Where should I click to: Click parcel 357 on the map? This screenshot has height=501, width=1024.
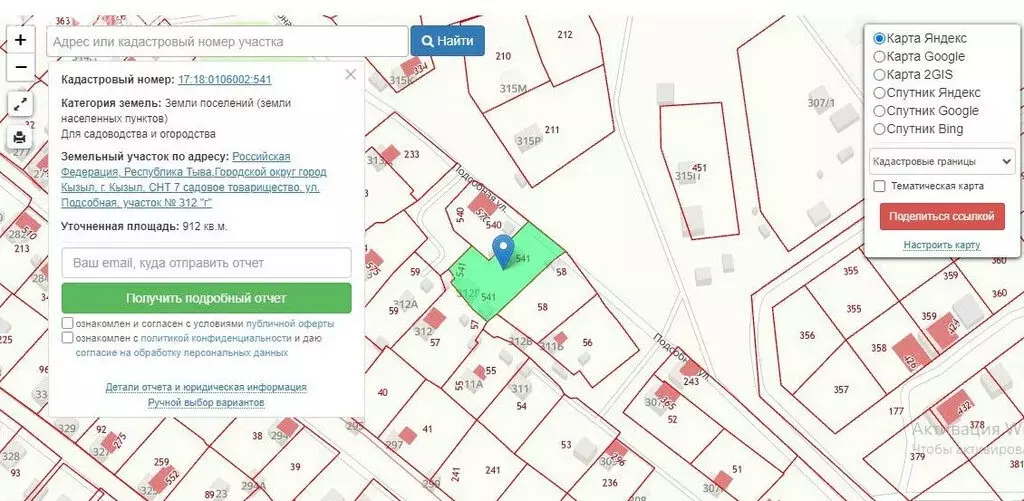point(841,390)
